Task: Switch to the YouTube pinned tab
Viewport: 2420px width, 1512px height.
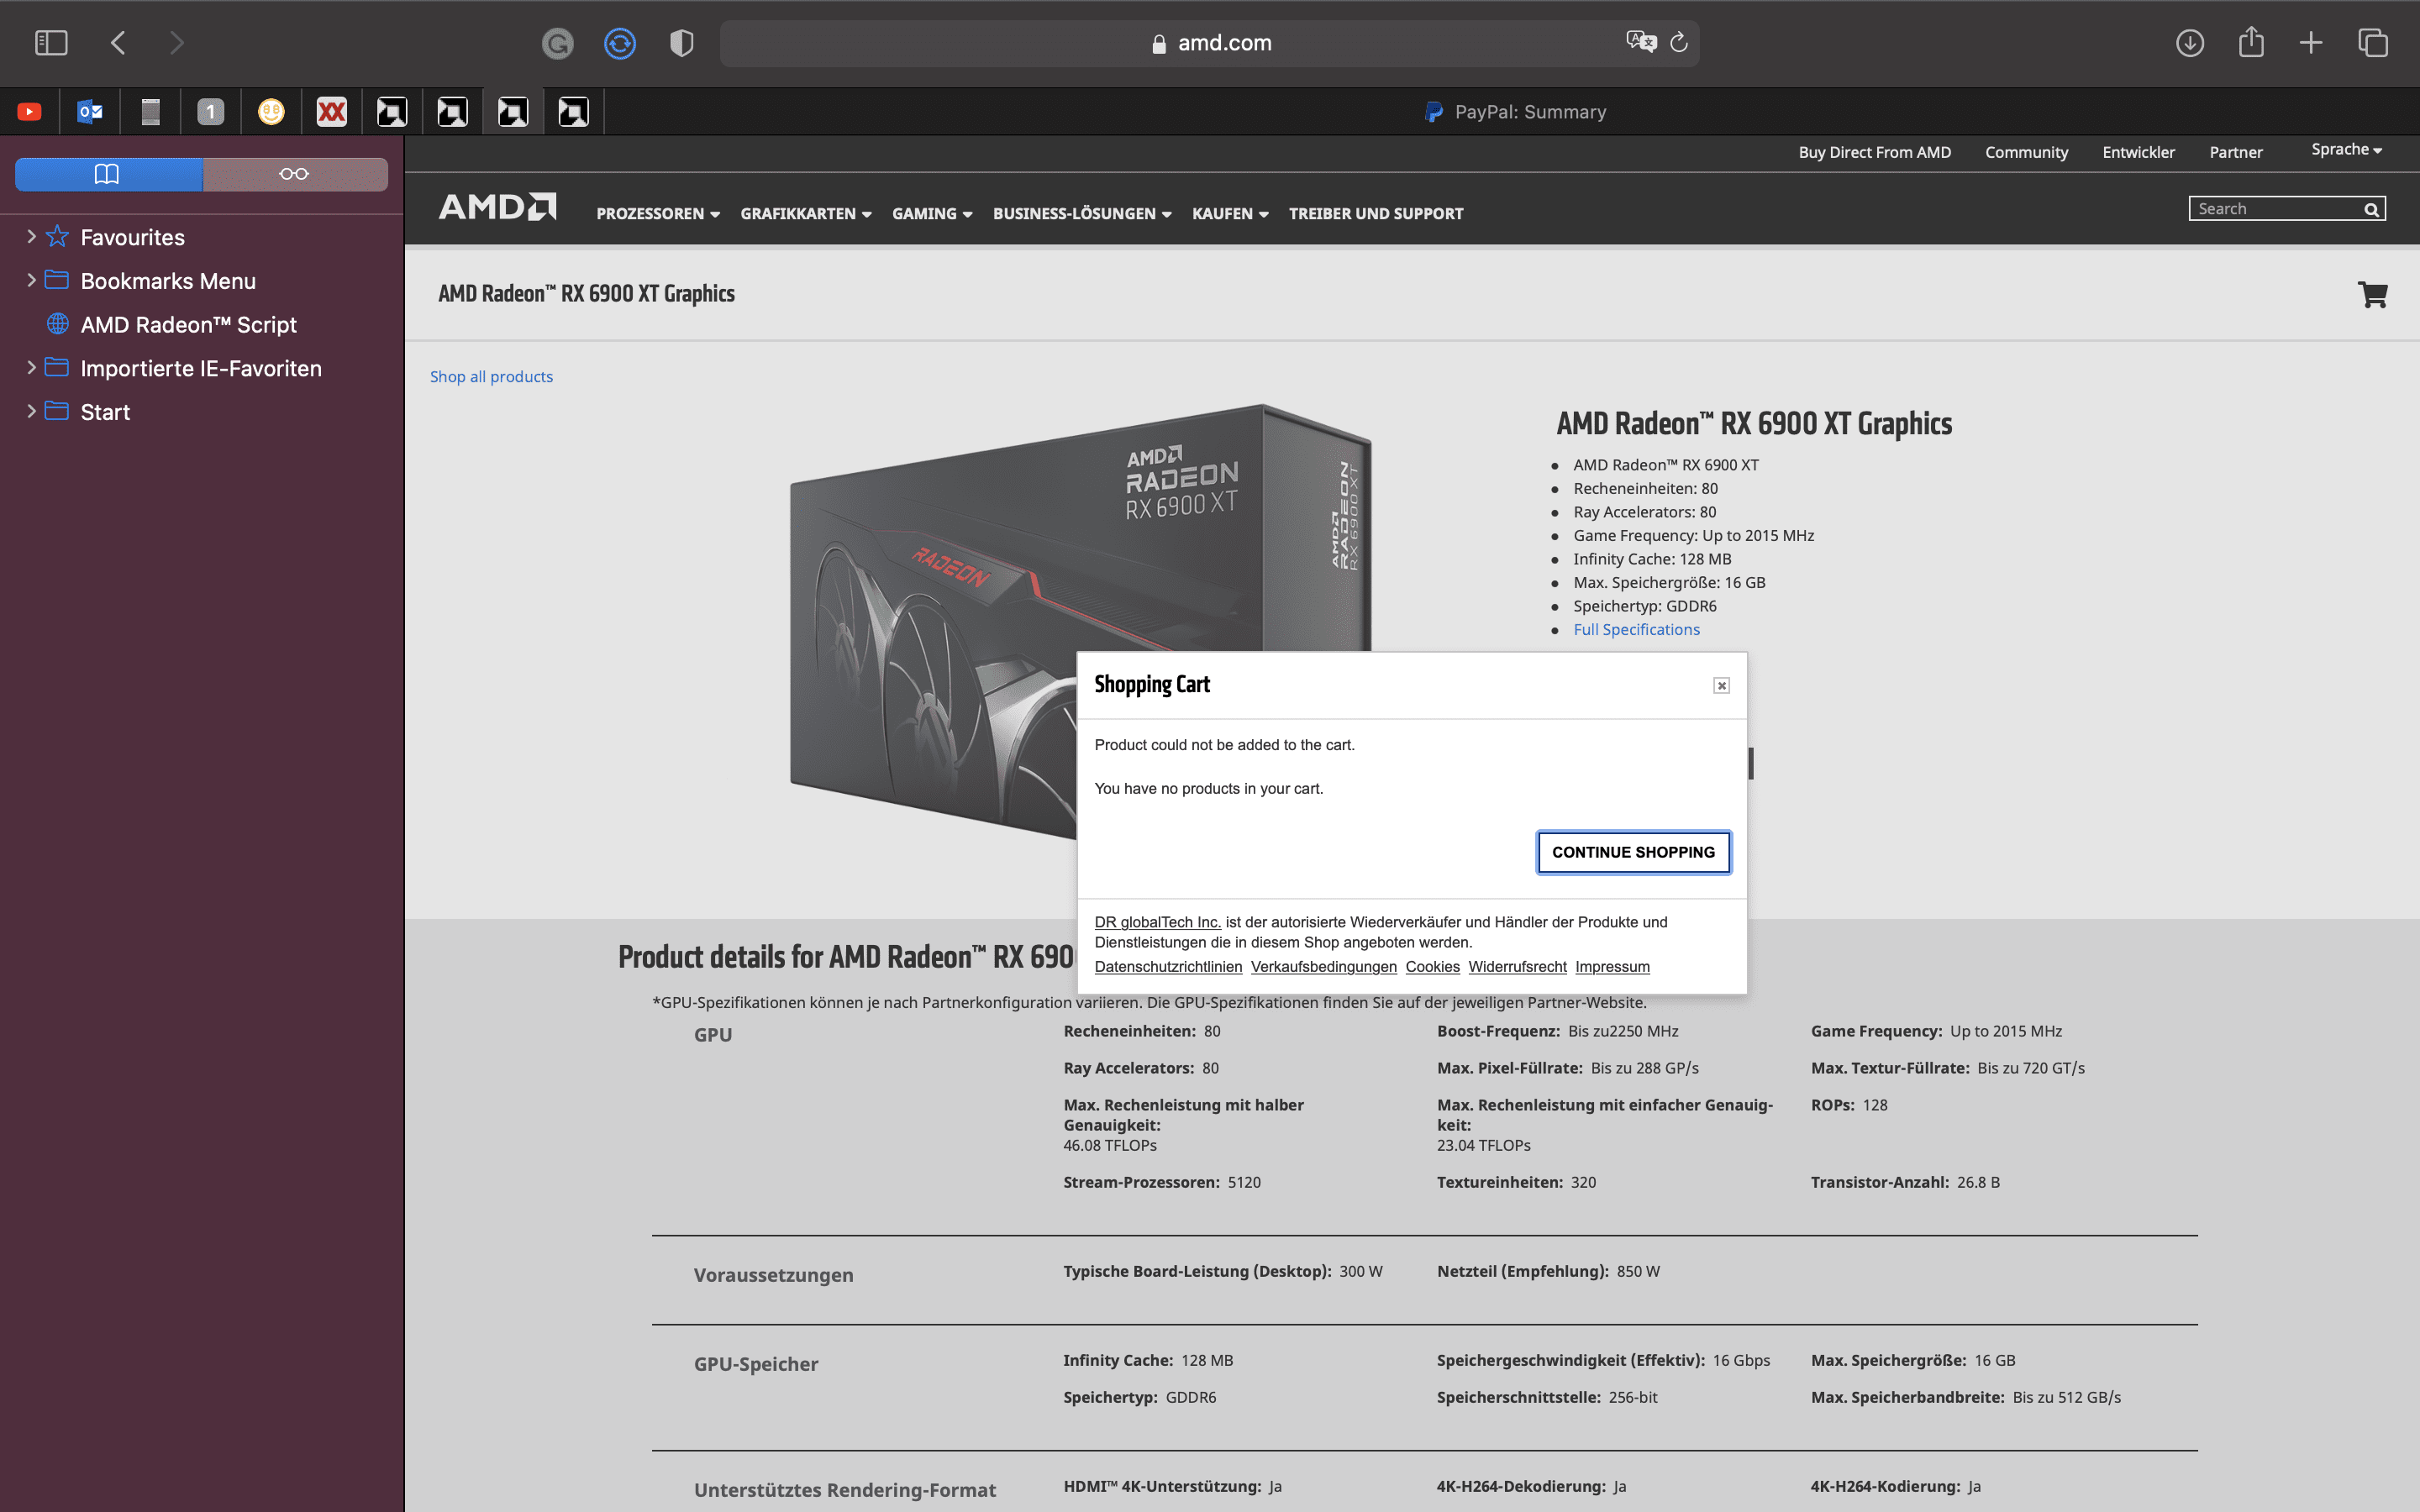Action: tap(30, 112)
